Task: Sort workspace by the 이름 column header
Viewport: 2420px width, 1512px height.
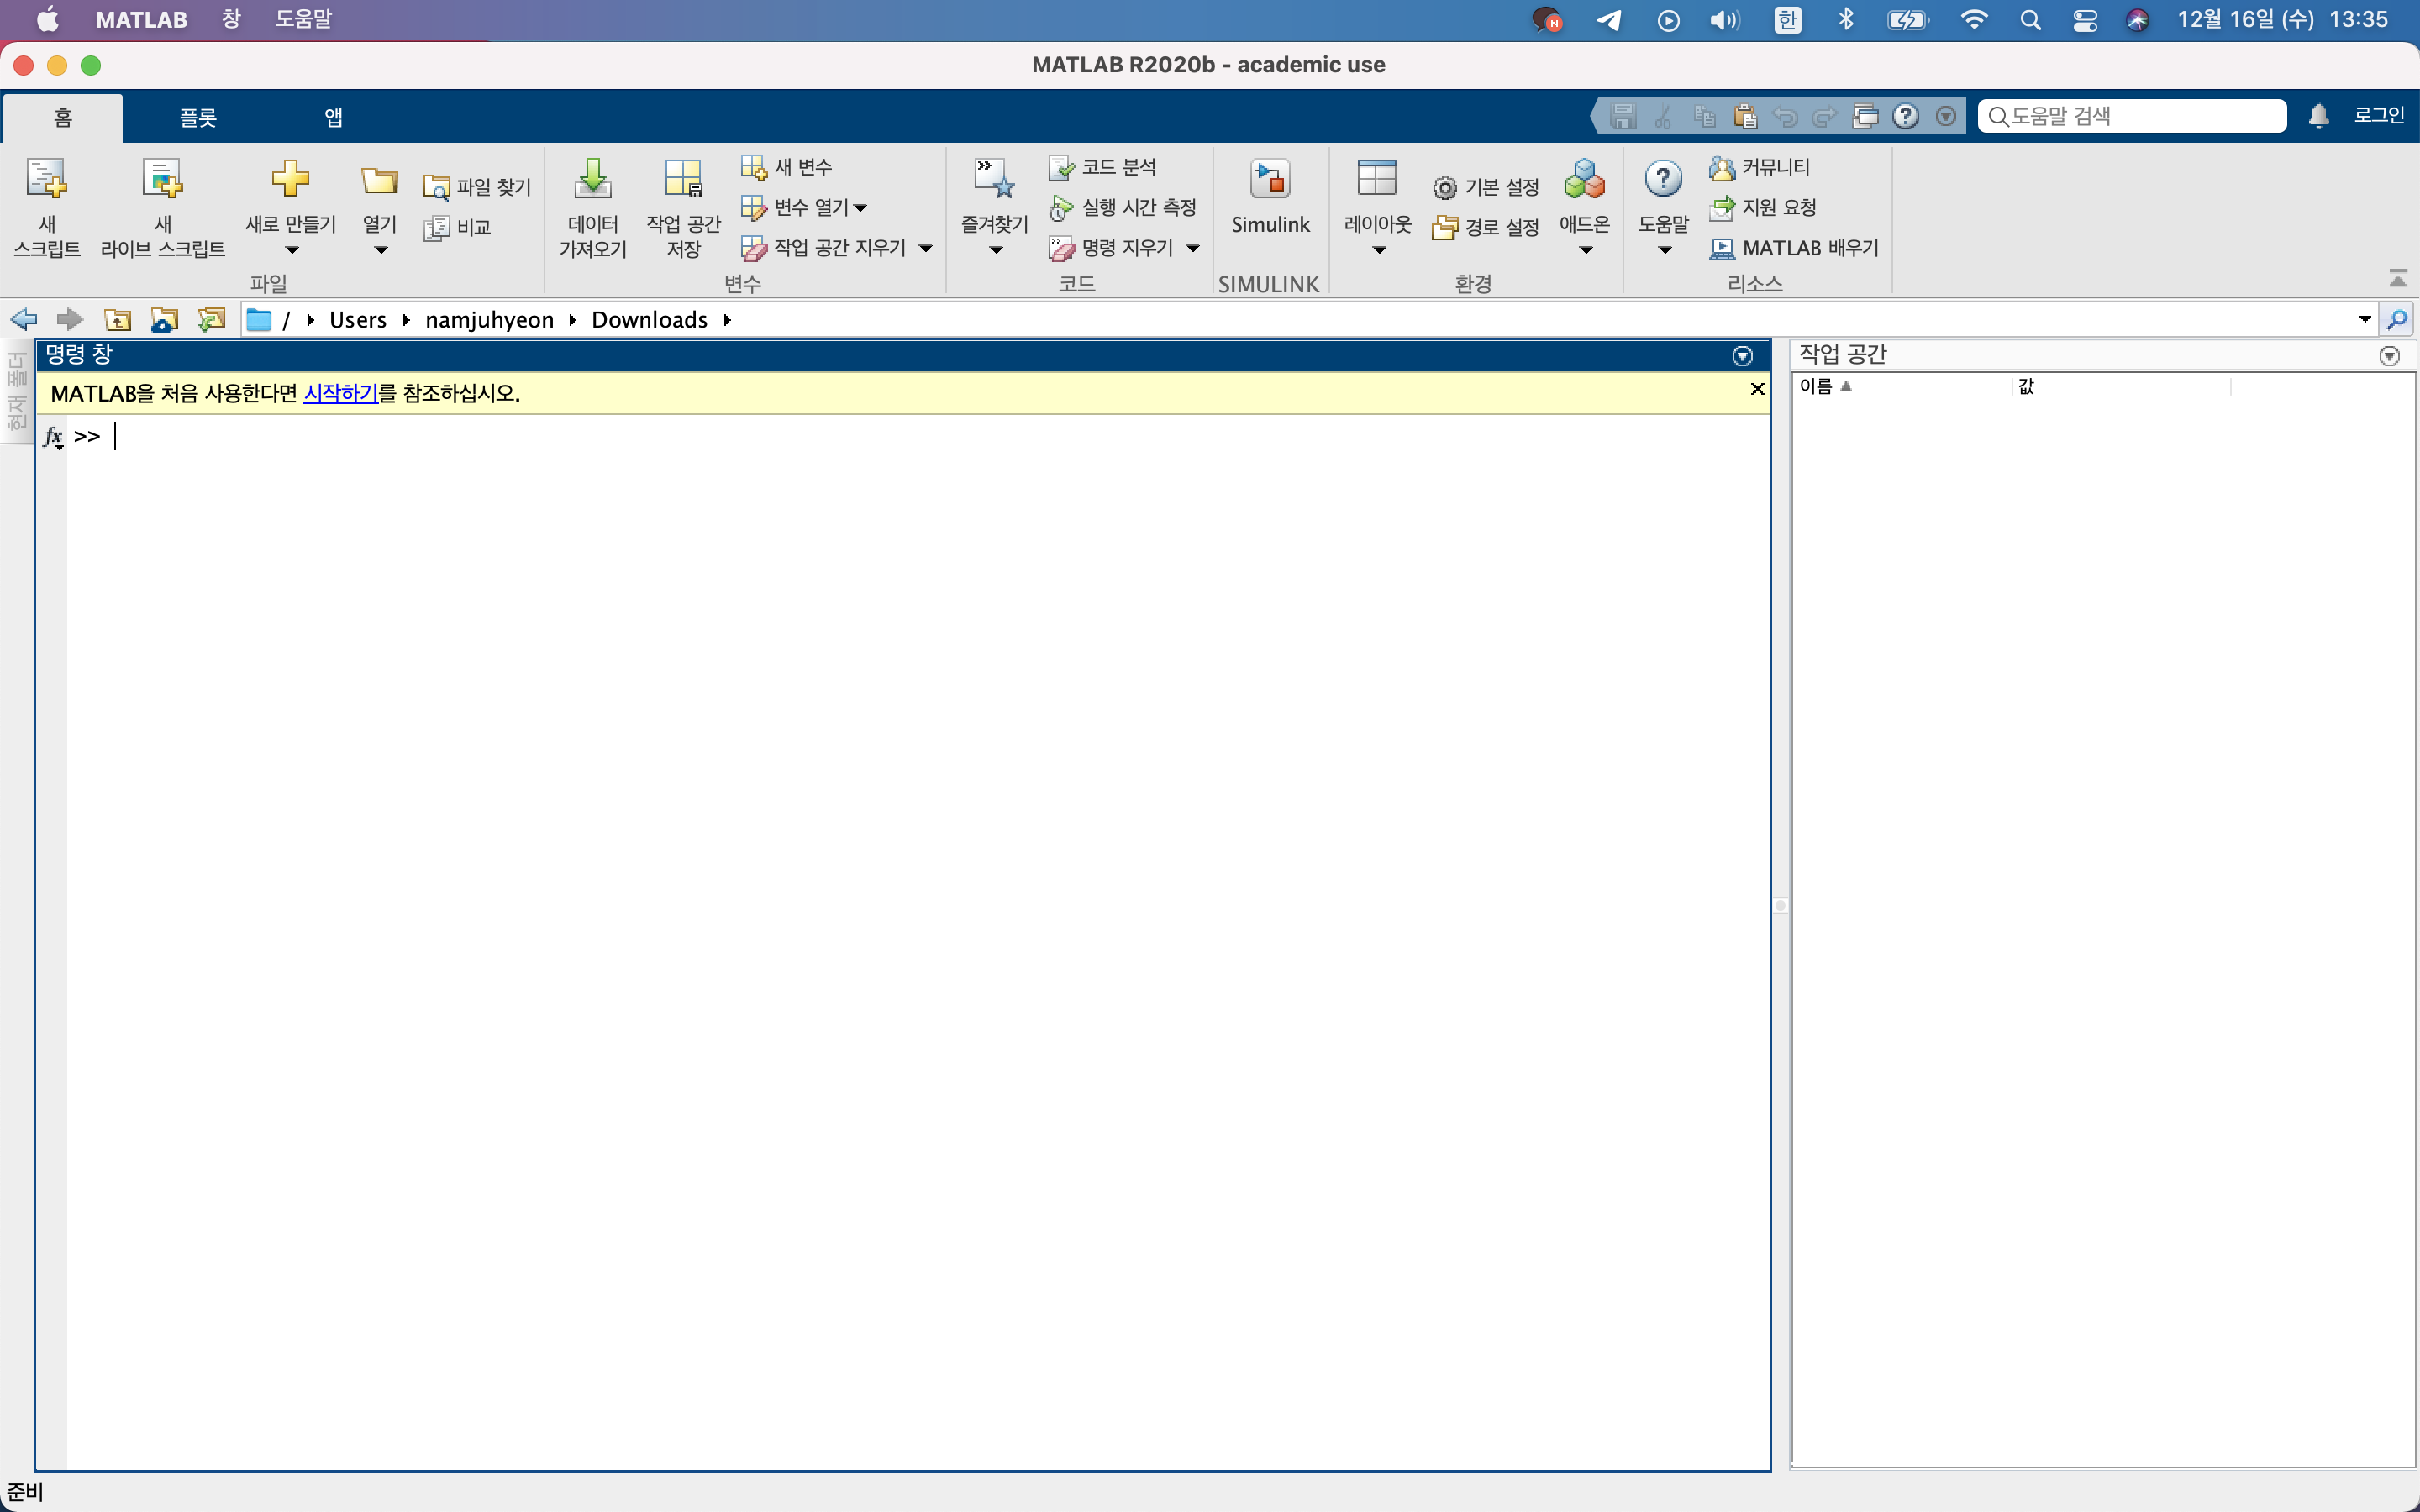Action: [1815, 386]
